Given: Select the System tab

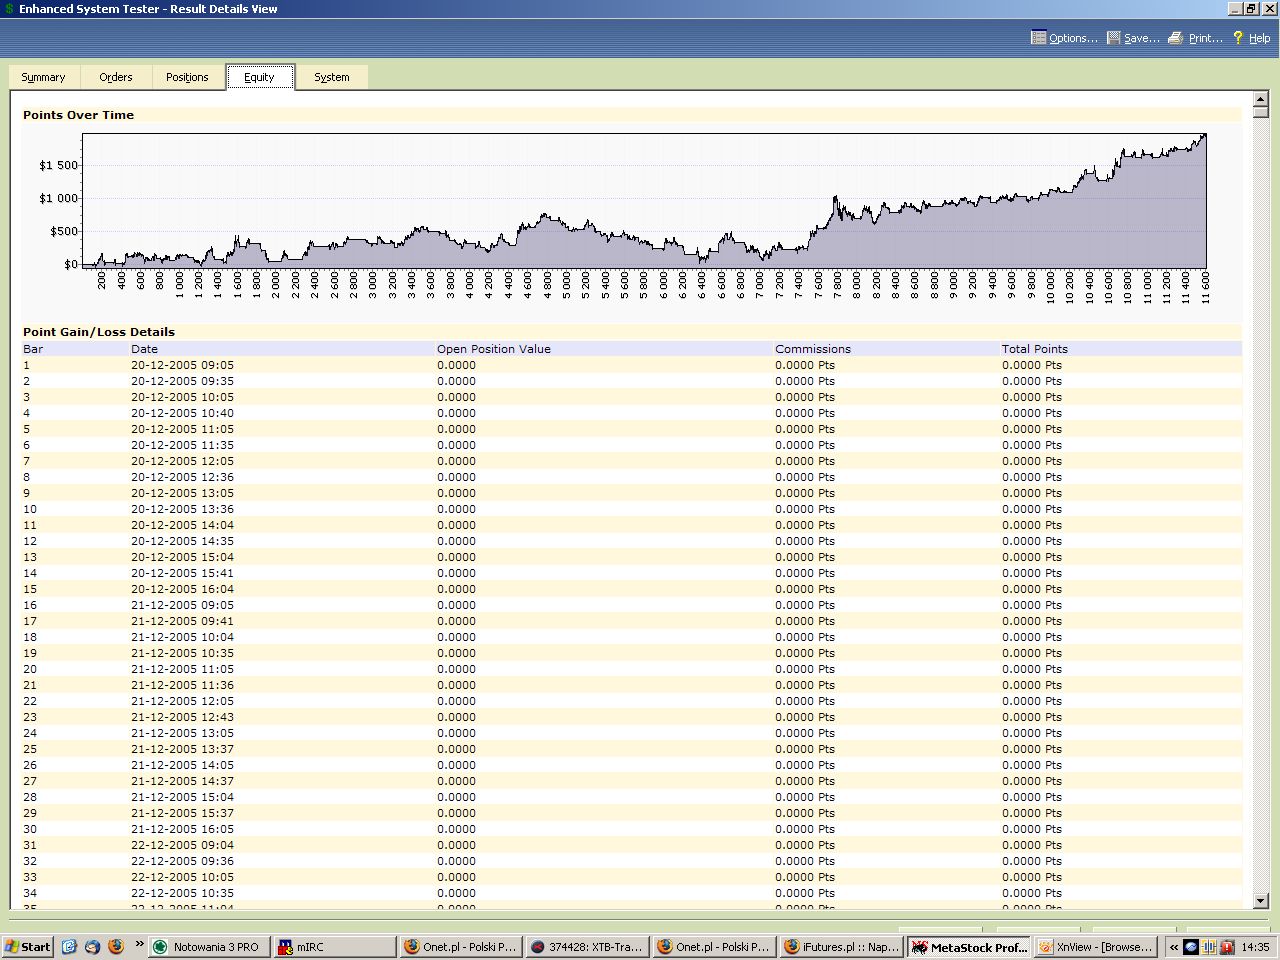Looking at the screenshot, I should click(332, 77).
